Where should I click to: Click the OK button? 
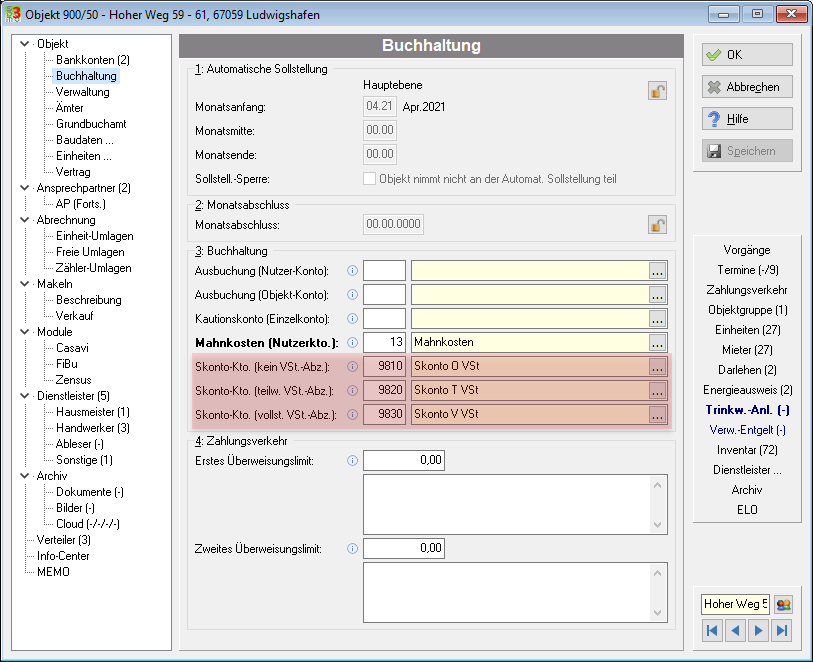point(747,54)
